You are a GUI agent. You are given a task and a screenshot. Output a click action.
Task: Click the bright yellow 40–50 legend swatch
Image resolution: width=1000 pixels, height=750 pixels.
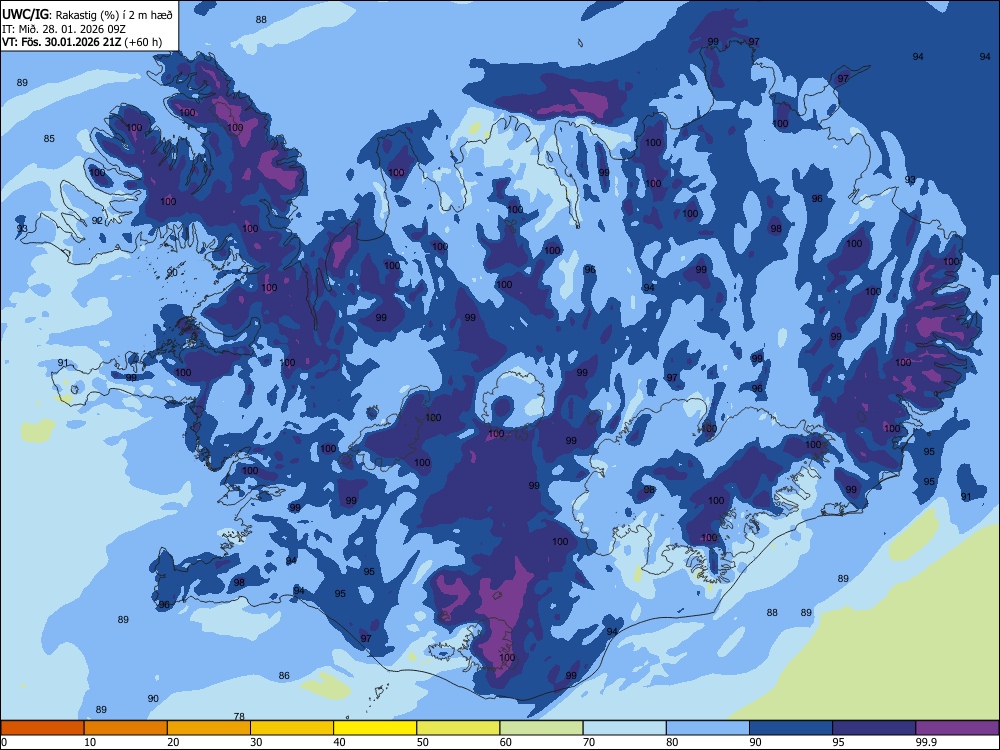[x=375, y=728]
